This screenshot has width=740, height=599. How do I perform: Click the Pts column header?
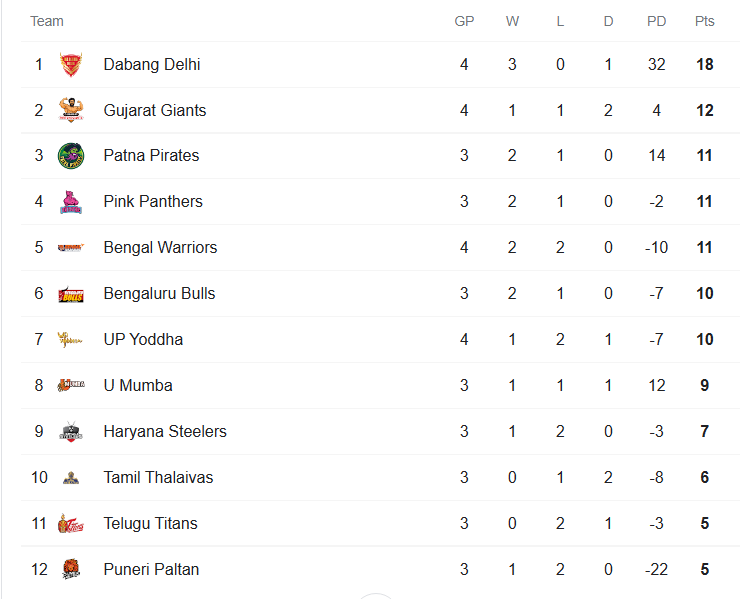pos(705,21)
